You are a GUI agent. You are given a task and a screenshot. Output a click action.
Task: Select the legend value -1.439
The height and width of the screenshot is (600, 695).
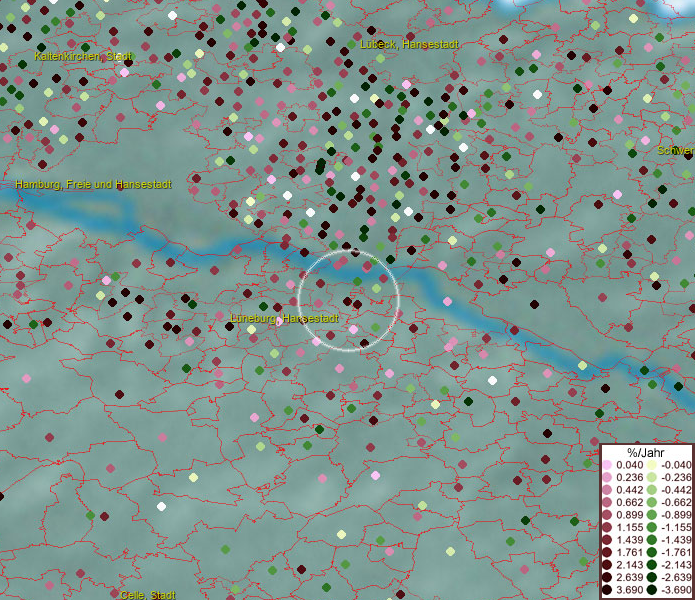(x=676, y=540)
